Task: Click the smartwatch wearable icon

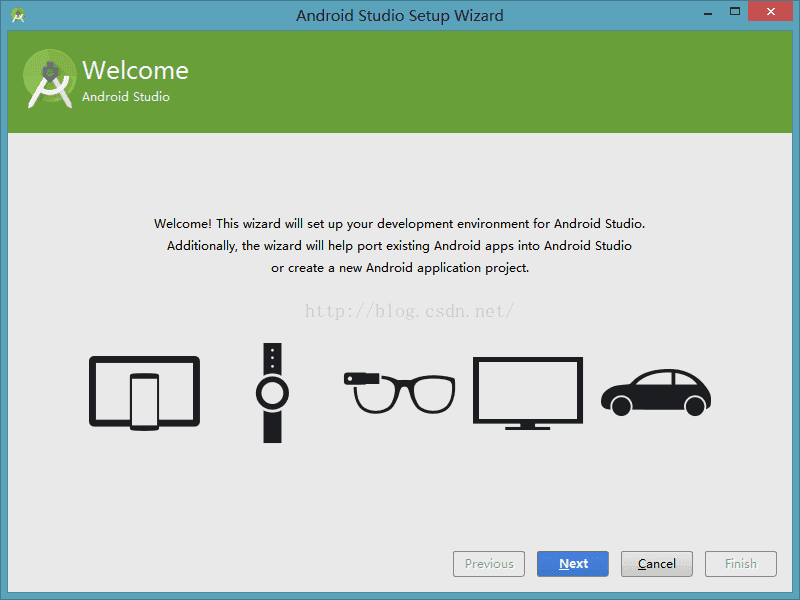Action: (x=272, y=393)
